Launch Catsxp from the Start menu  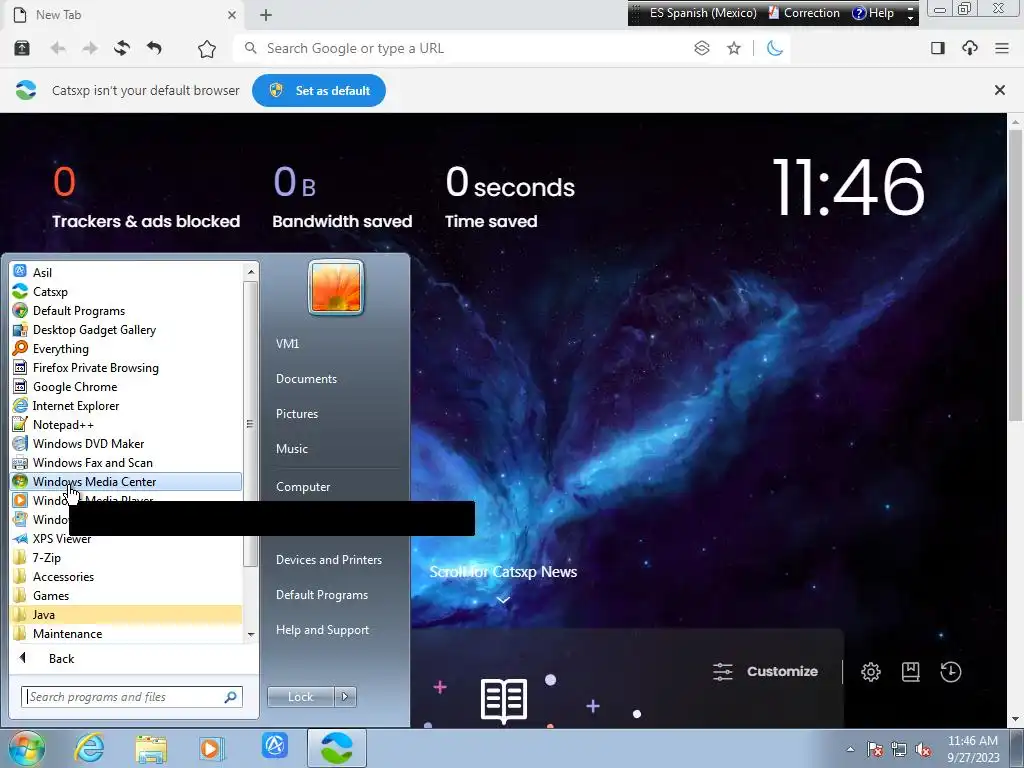coord(126,291)
